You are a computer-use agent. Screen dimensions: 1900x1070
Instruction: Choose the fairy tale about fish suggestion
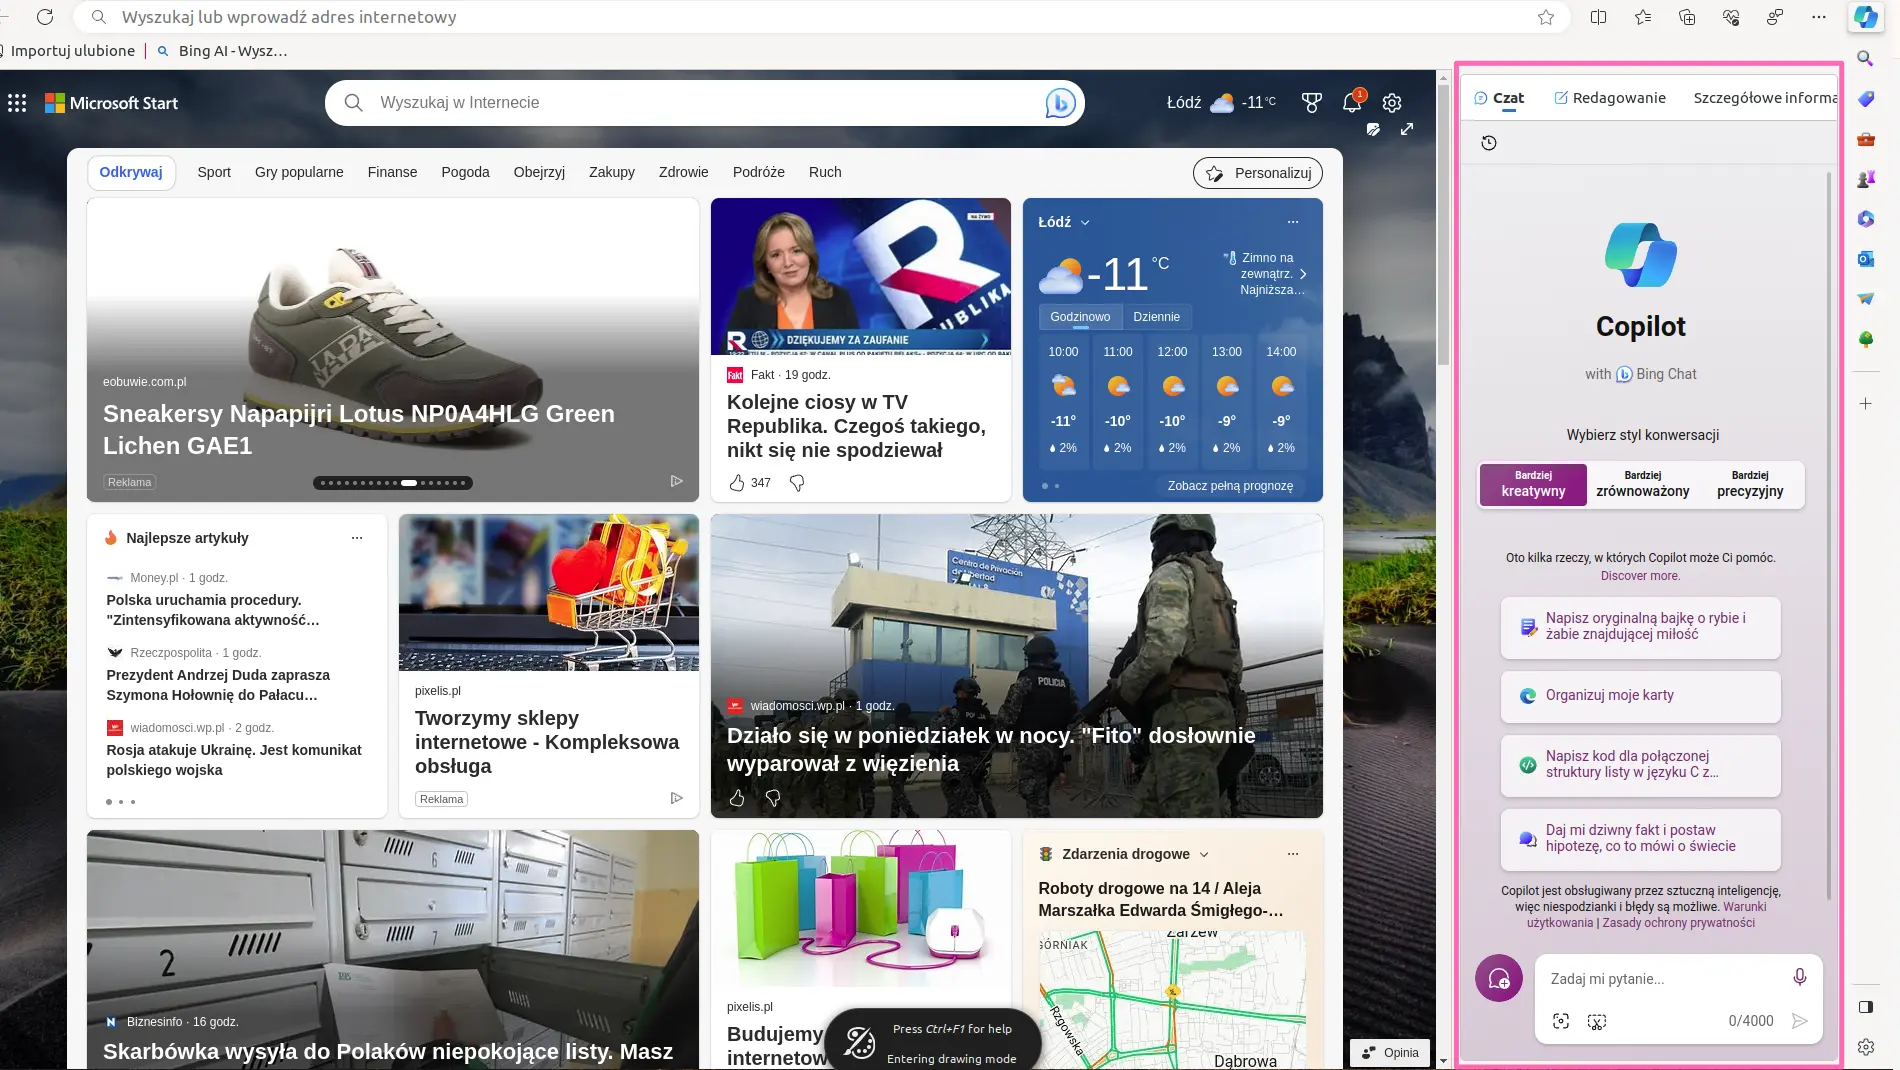click(1640, 627)
